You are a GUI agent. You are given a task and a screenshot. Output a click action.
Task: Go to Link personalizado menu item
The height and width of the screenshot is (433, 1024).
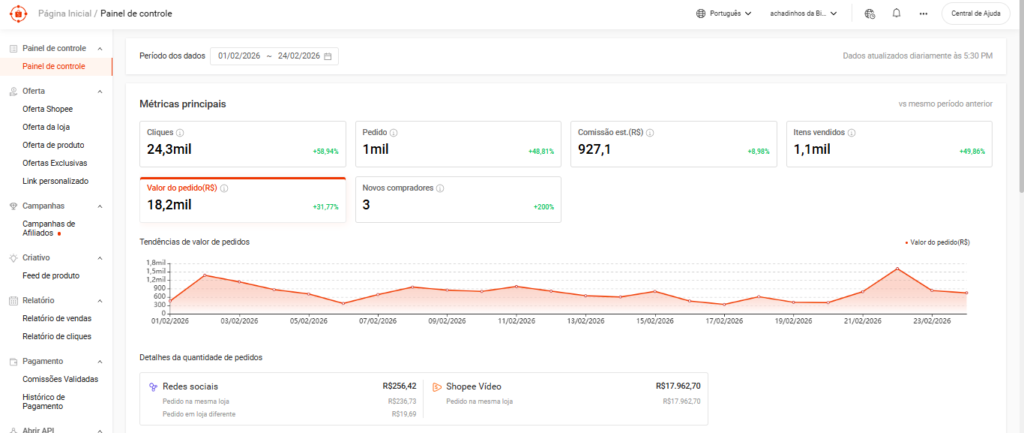pos(55,181)
